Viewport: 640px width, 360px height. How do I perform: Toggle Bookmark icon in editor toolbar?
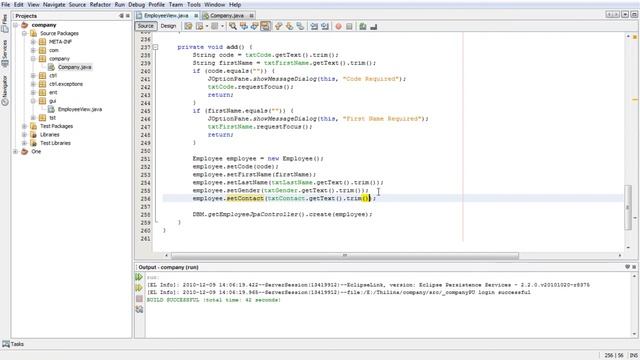300,26
